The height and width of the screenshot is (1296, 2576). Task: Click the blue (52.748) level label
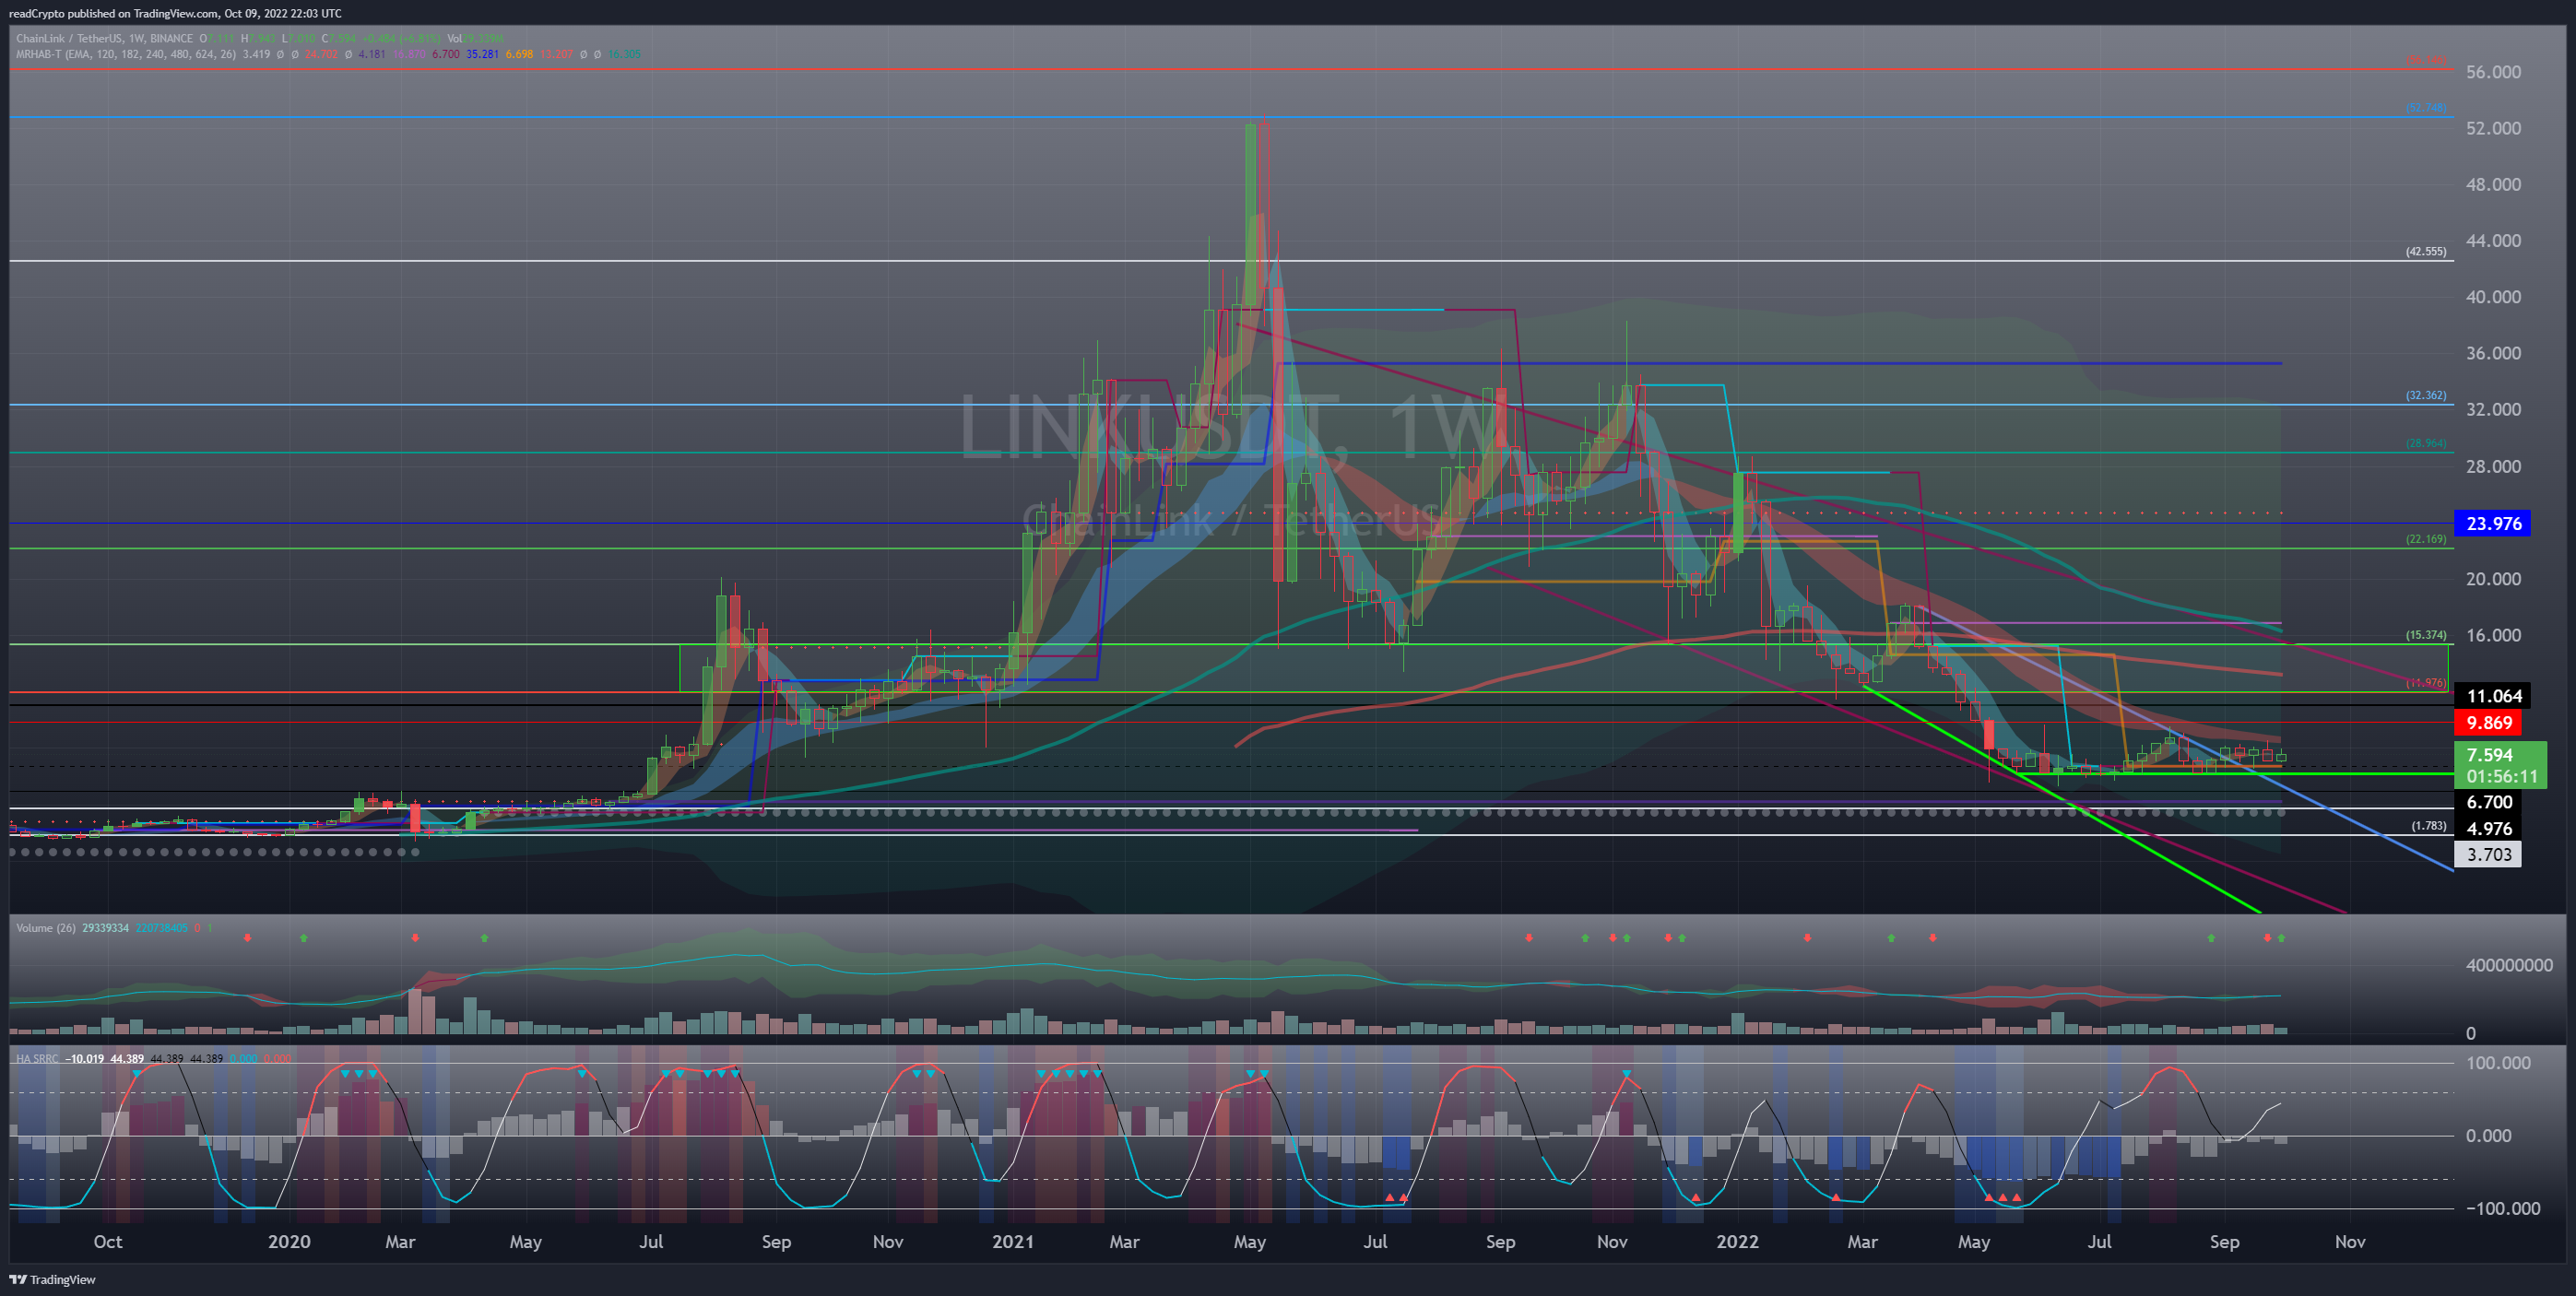pyautogui.click(x=2426, y=108)
